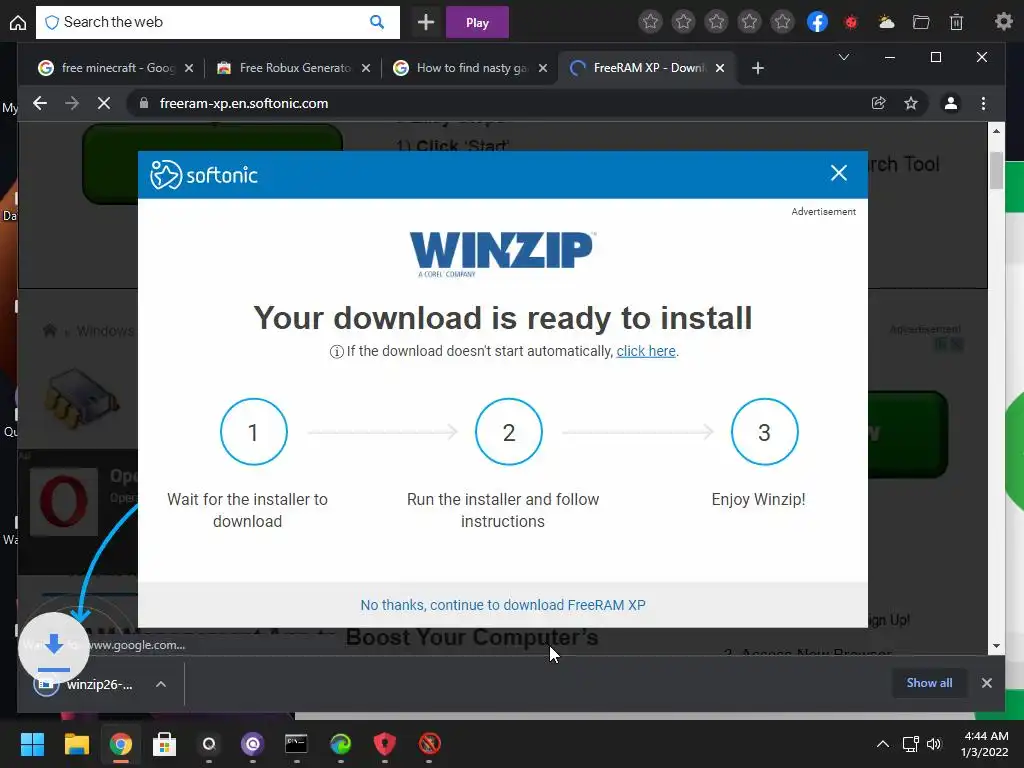This screenshot has width=1024, height=768.
Task: Open File Explorer from taskbar
Action: (x=76, y=744)
